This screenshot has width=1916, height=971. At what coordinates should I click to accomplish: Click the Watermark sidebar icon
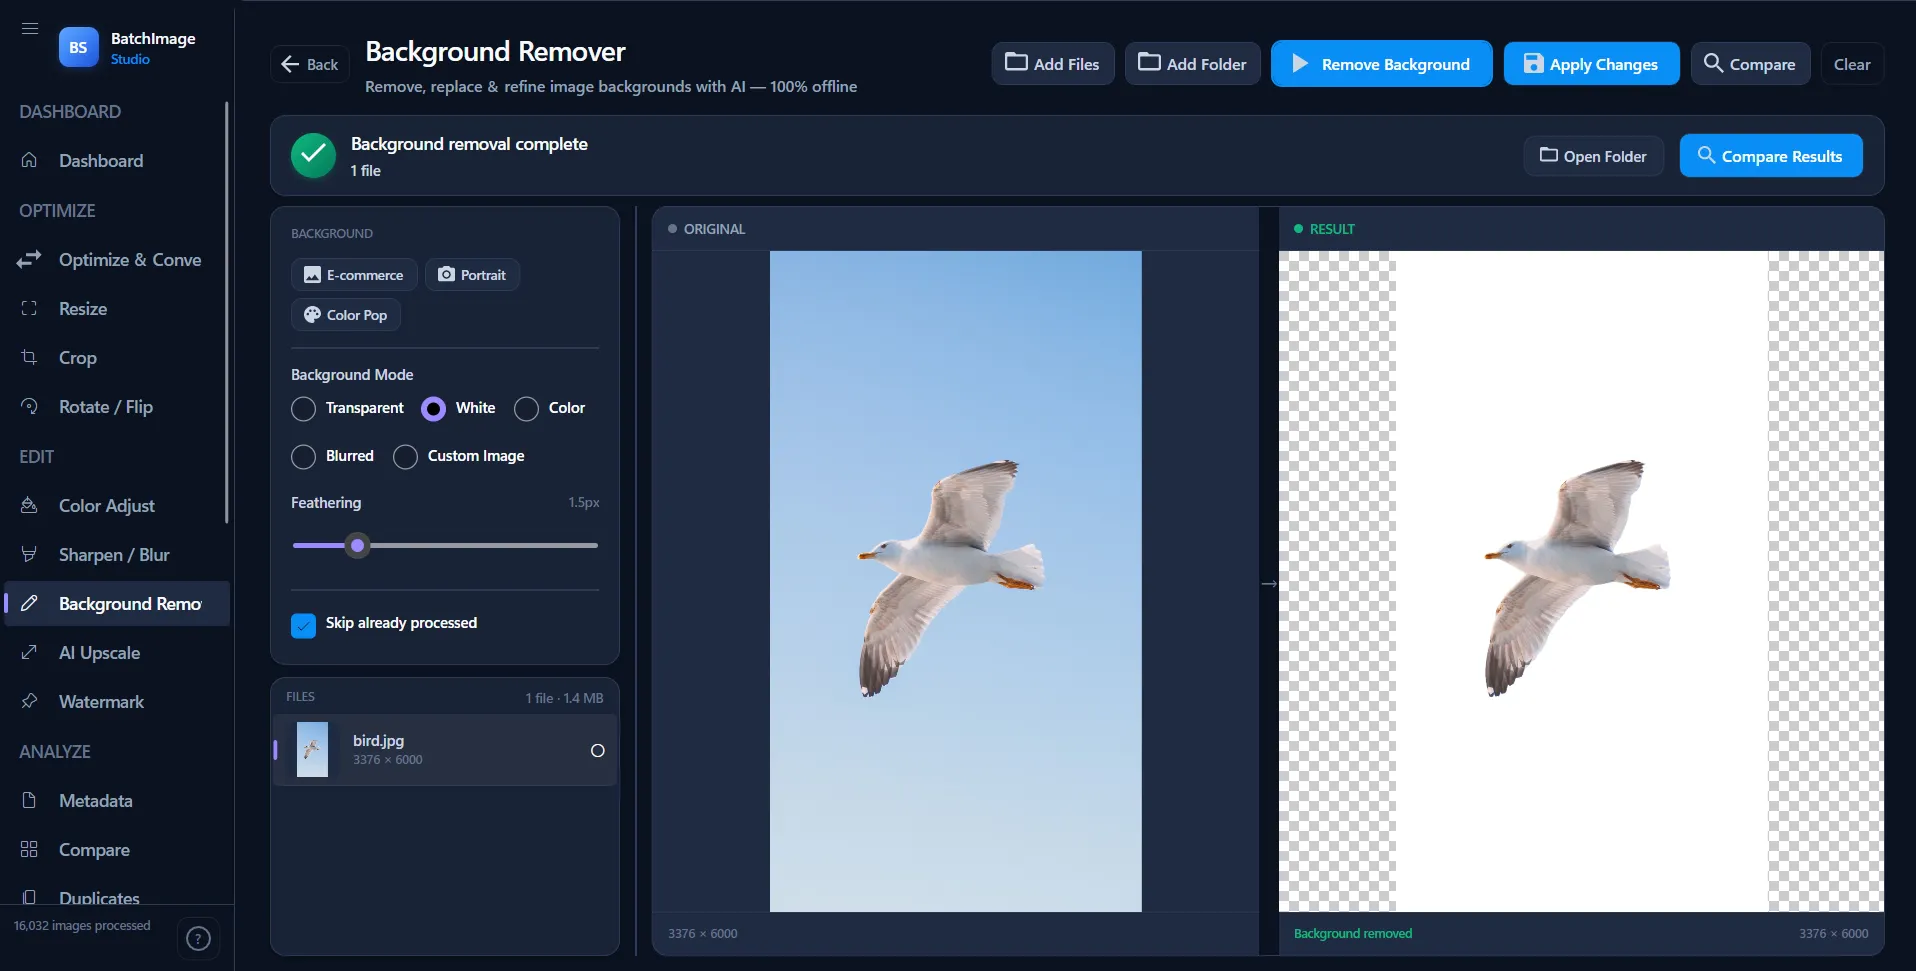click(x=29, y=701)
